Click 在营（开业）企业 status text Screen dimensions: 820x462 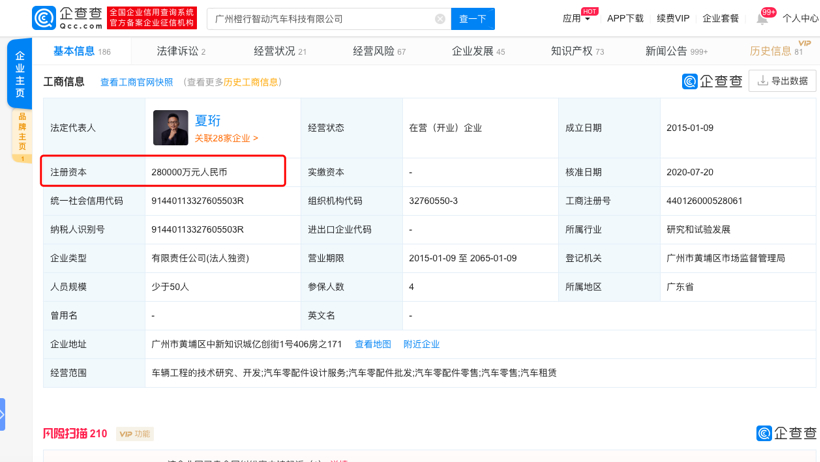[445, 128]
